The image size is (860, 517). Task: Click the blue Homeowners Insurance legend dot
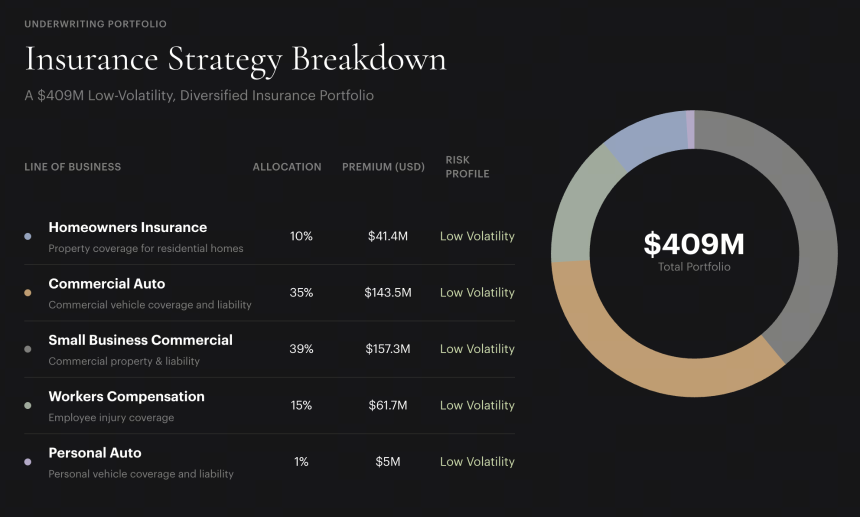27,236
